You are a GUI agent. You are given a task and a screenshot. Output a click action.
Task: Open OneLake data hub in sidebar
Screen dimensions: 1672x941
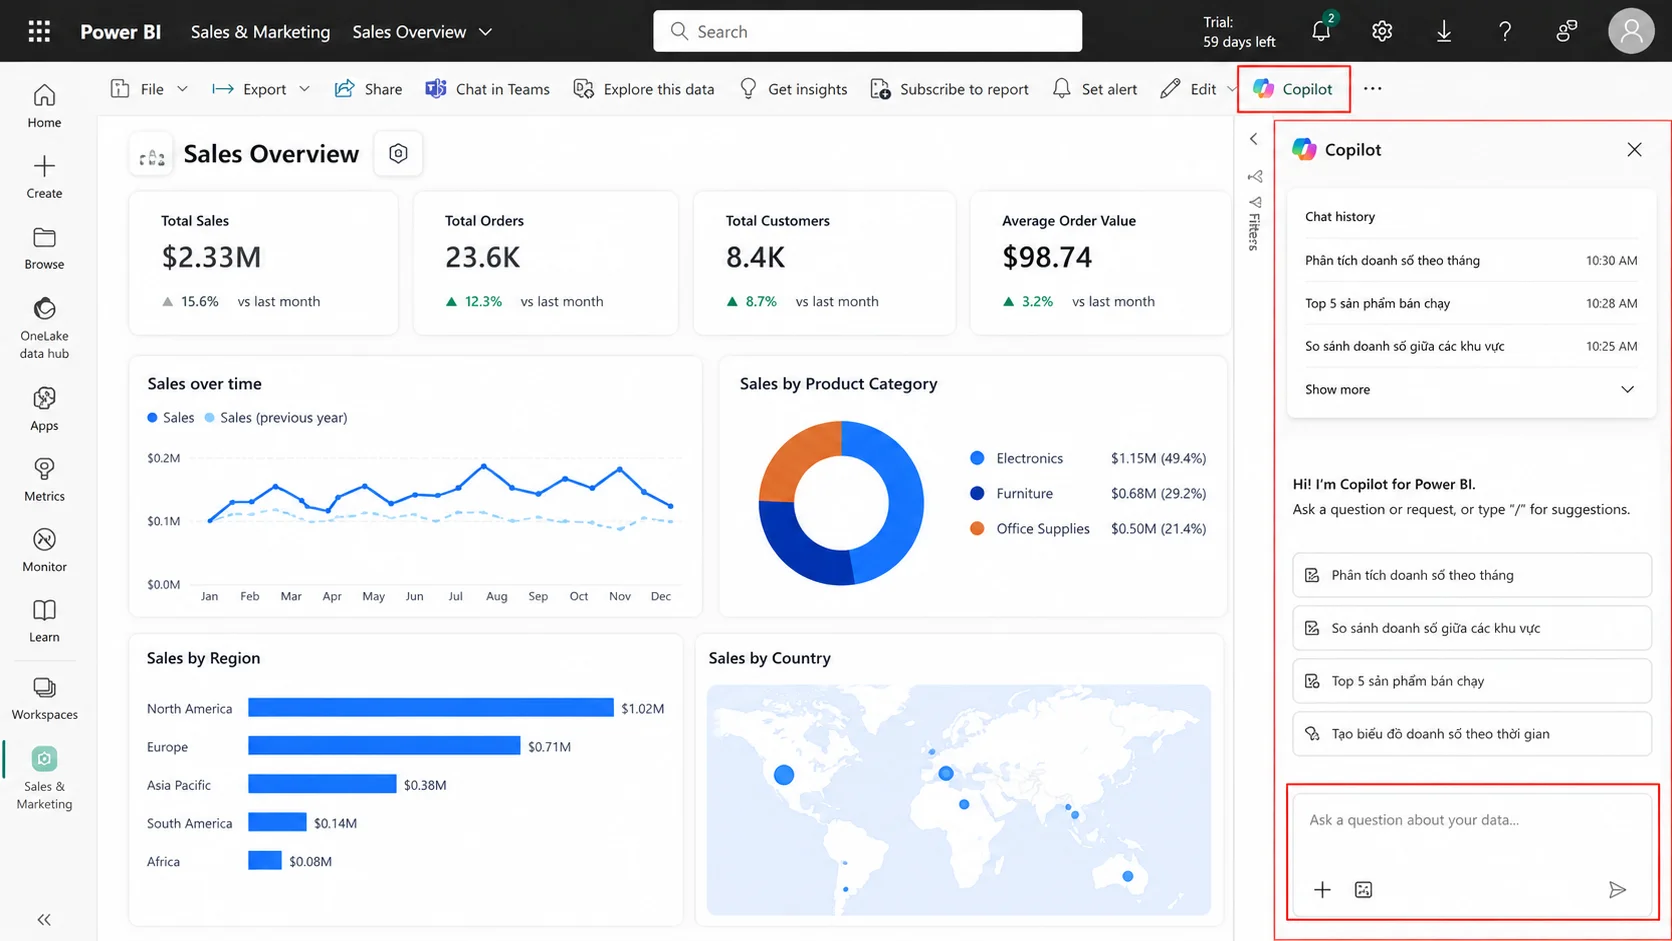point(44,327)
